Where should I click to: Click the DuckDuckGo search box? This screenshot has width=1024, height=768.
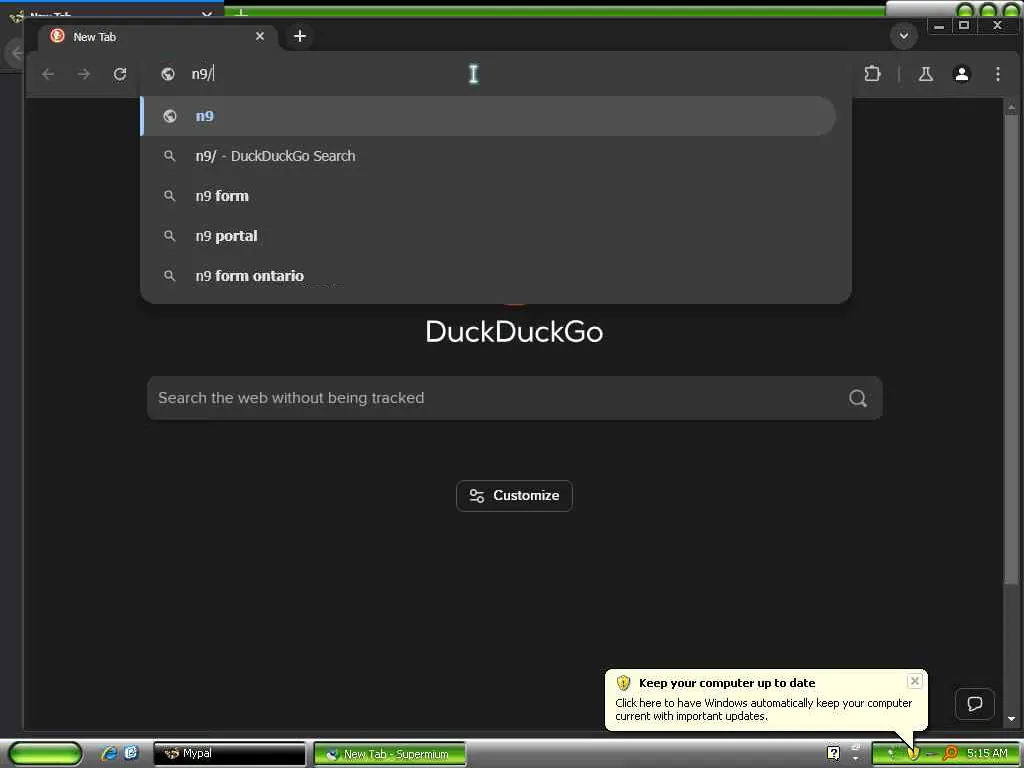tap(515, 398)
